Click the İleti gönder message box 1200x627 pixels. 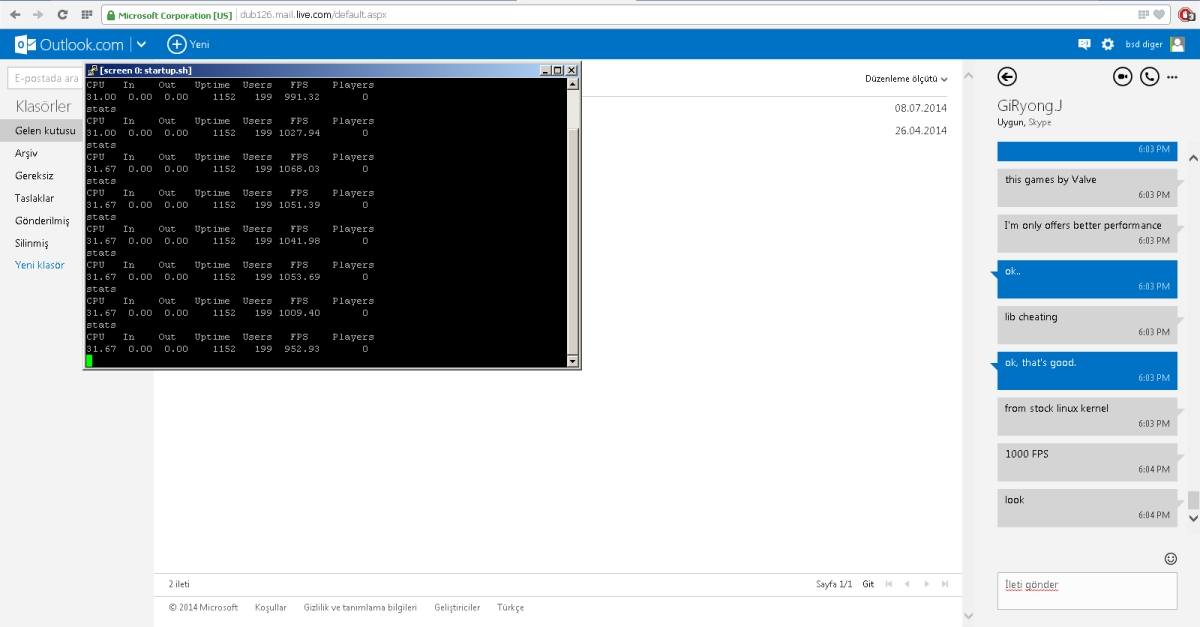point(1087,591)
